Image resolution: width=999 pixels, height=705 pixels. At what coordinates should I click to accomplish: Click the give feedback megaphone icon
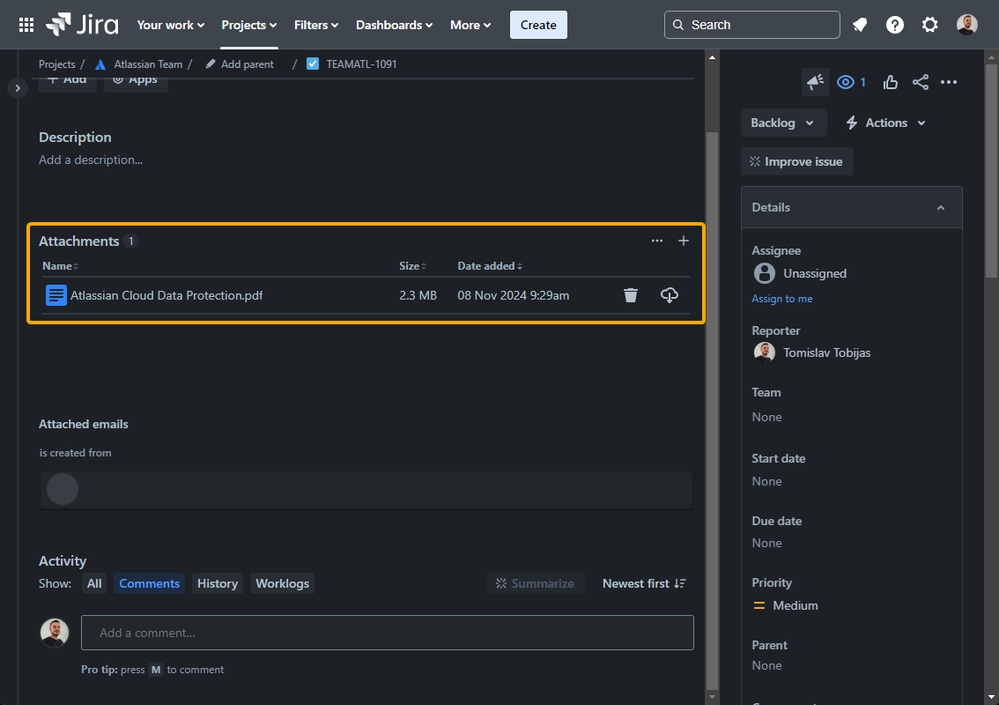(815, 82)
